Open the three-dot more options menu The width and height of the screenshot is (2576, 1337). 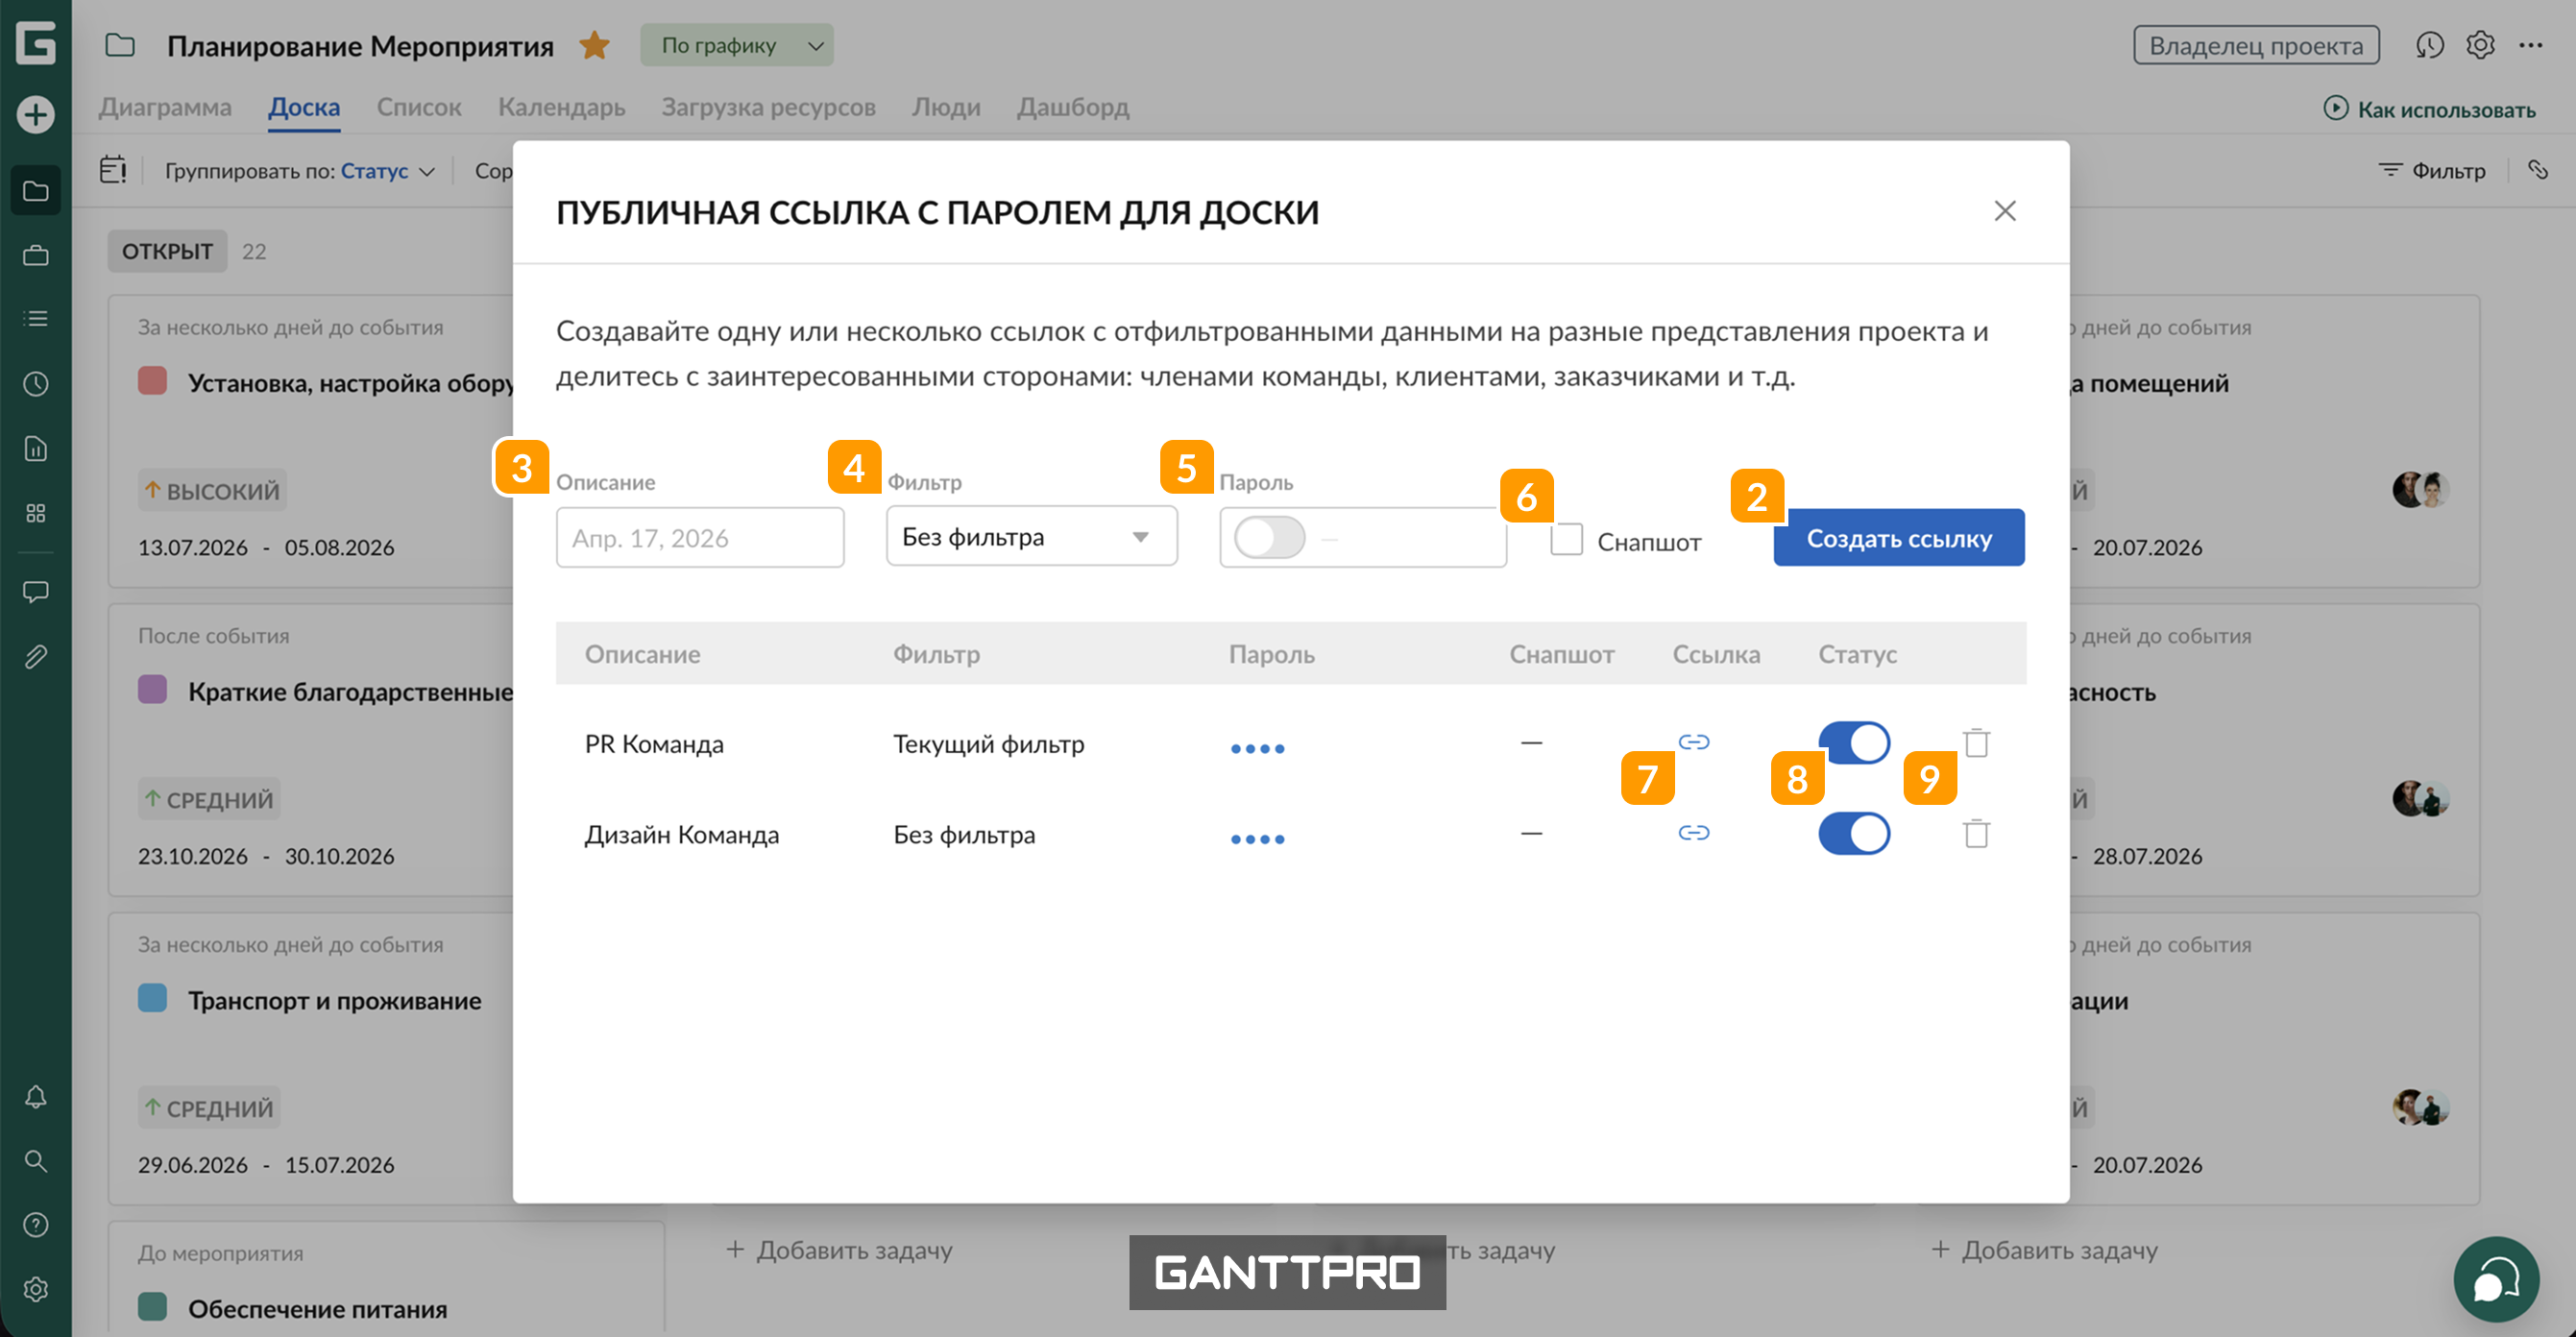(2531, 45)
